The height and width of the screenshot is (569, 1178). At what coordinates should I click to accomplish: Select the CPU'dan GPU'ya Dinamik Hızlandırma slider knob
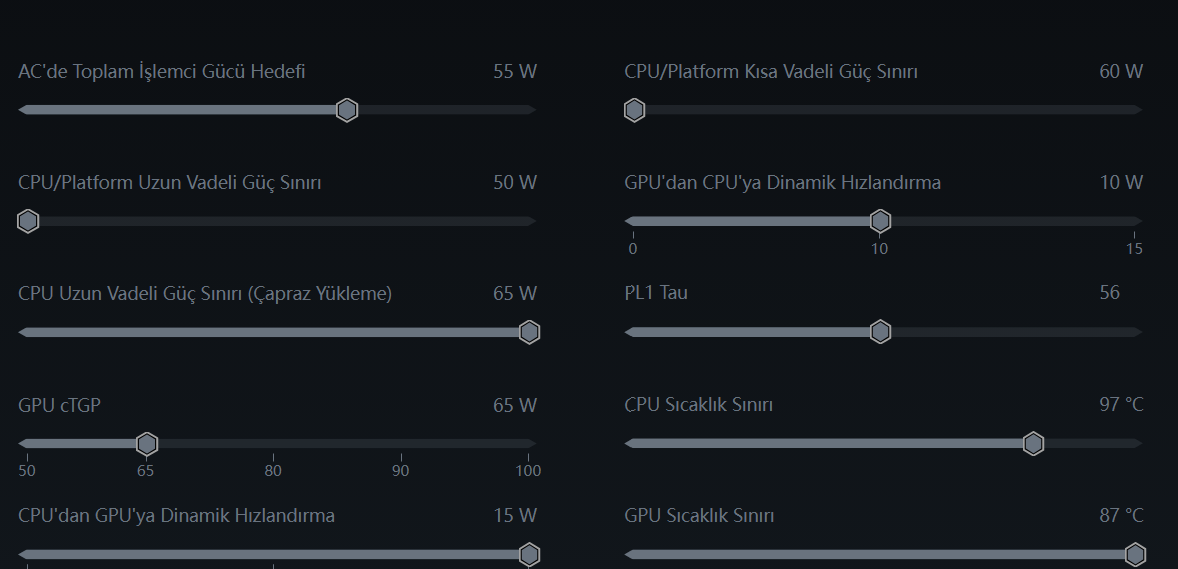(530, 554)
